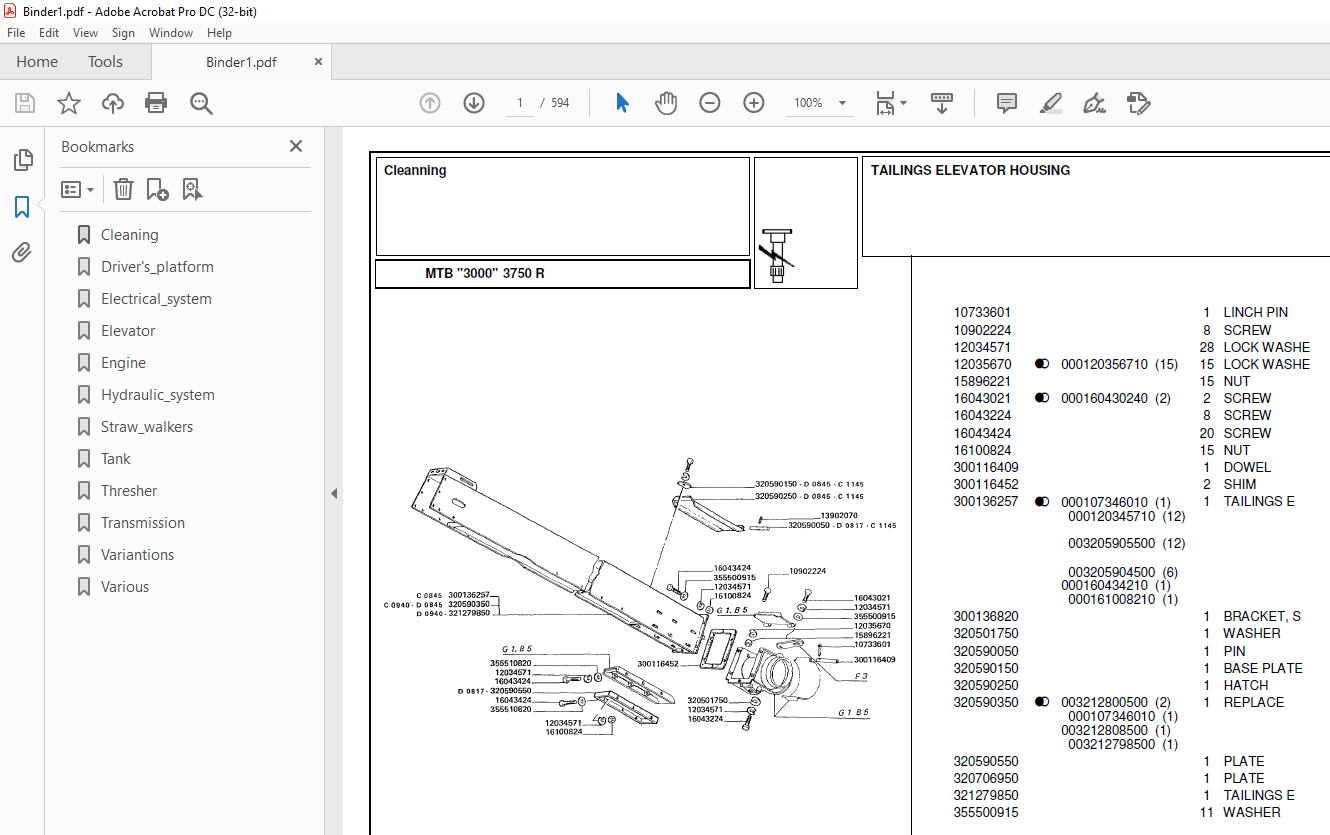Viewport: 1330px width, 835px height.
Task: Click the BASE PLATE description
Action: (1263, 669)
